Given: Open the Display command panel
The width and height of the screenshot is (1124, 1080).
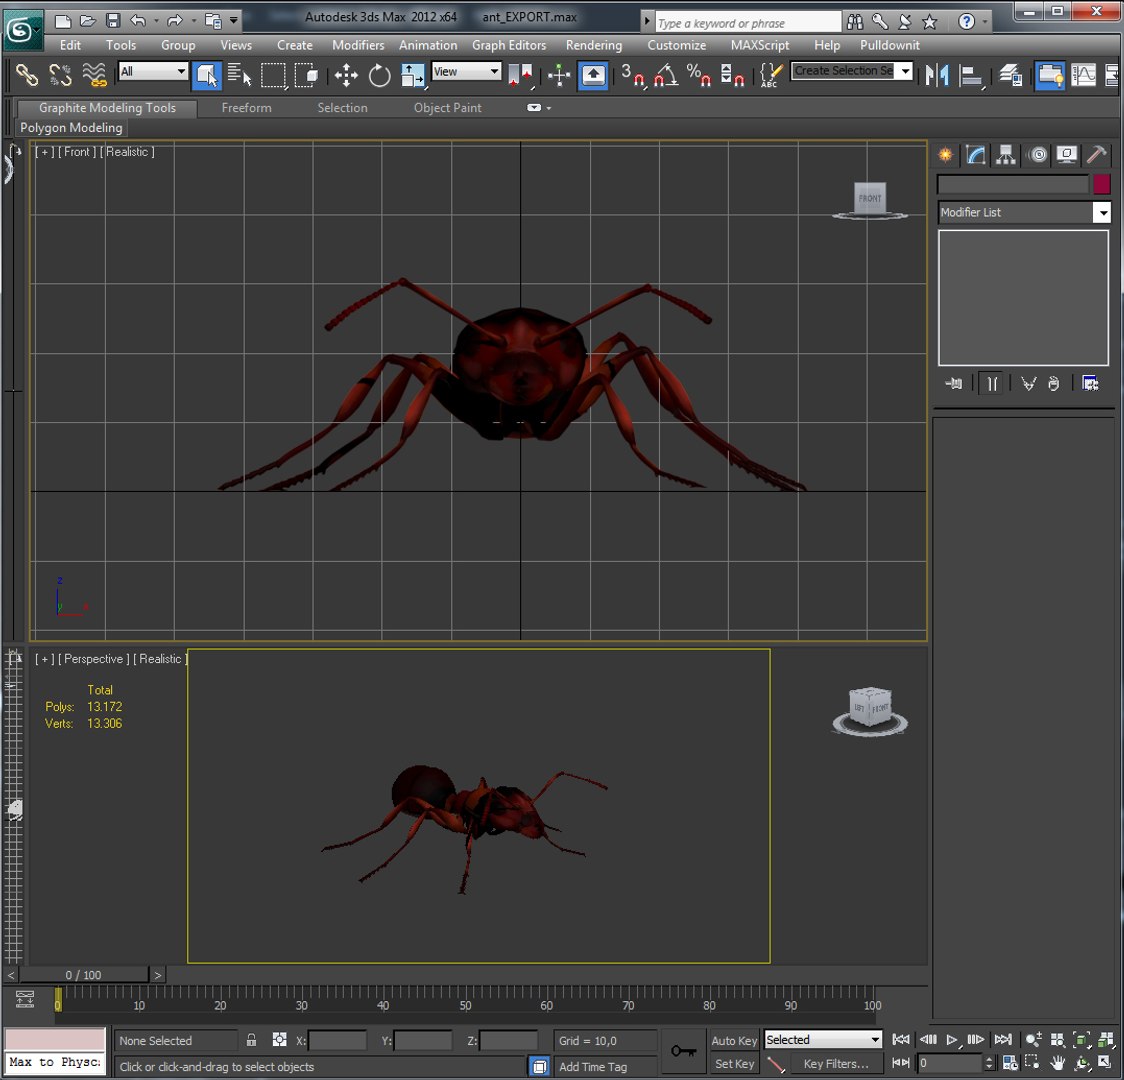Looking at the screenshot, I should 1067,155.
